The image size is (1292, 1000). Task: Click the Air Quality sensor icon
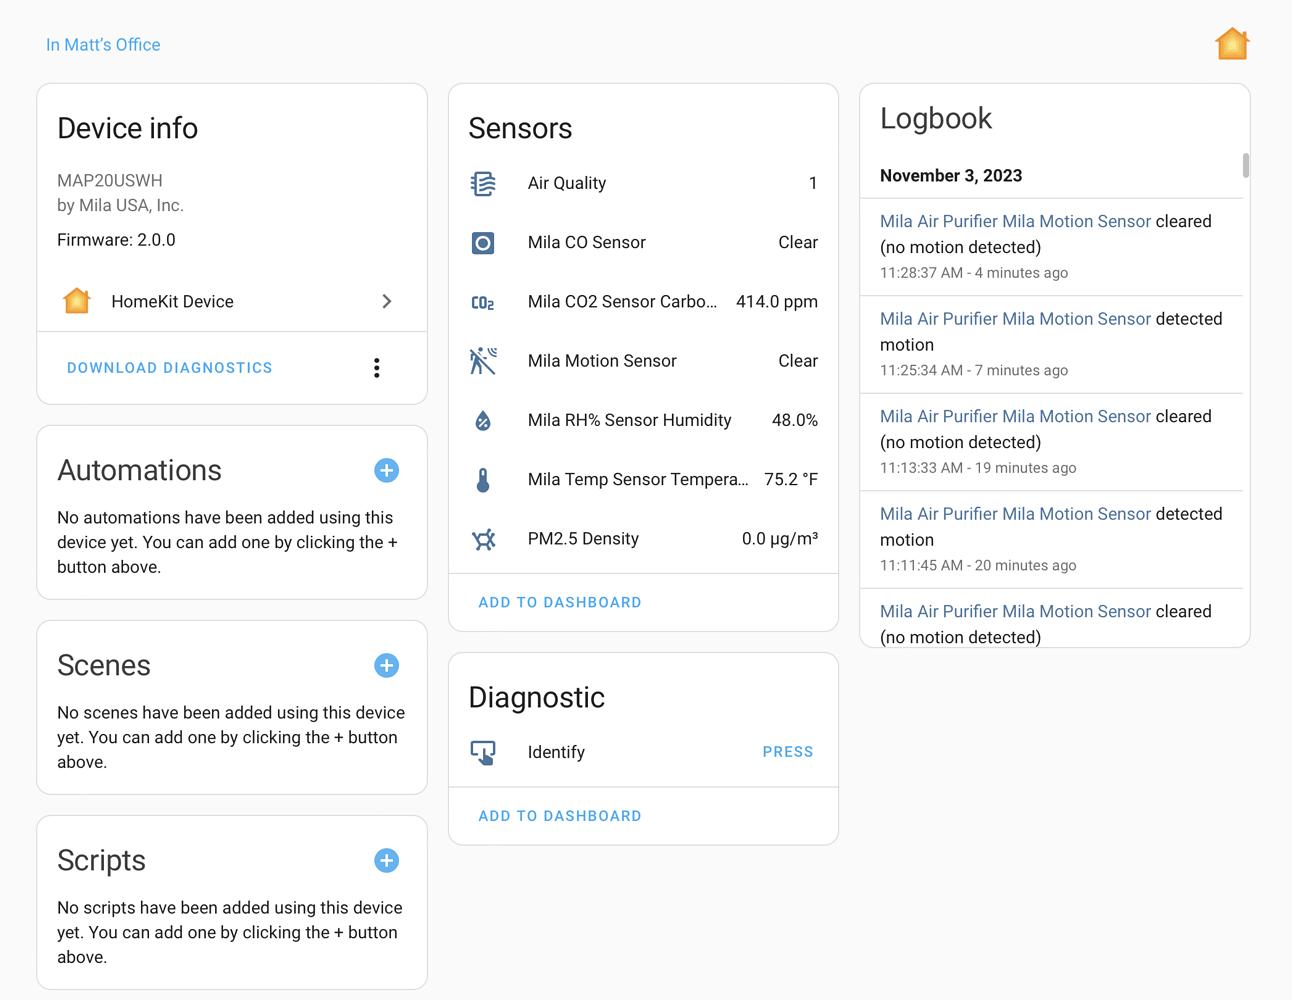coord(483,183)
